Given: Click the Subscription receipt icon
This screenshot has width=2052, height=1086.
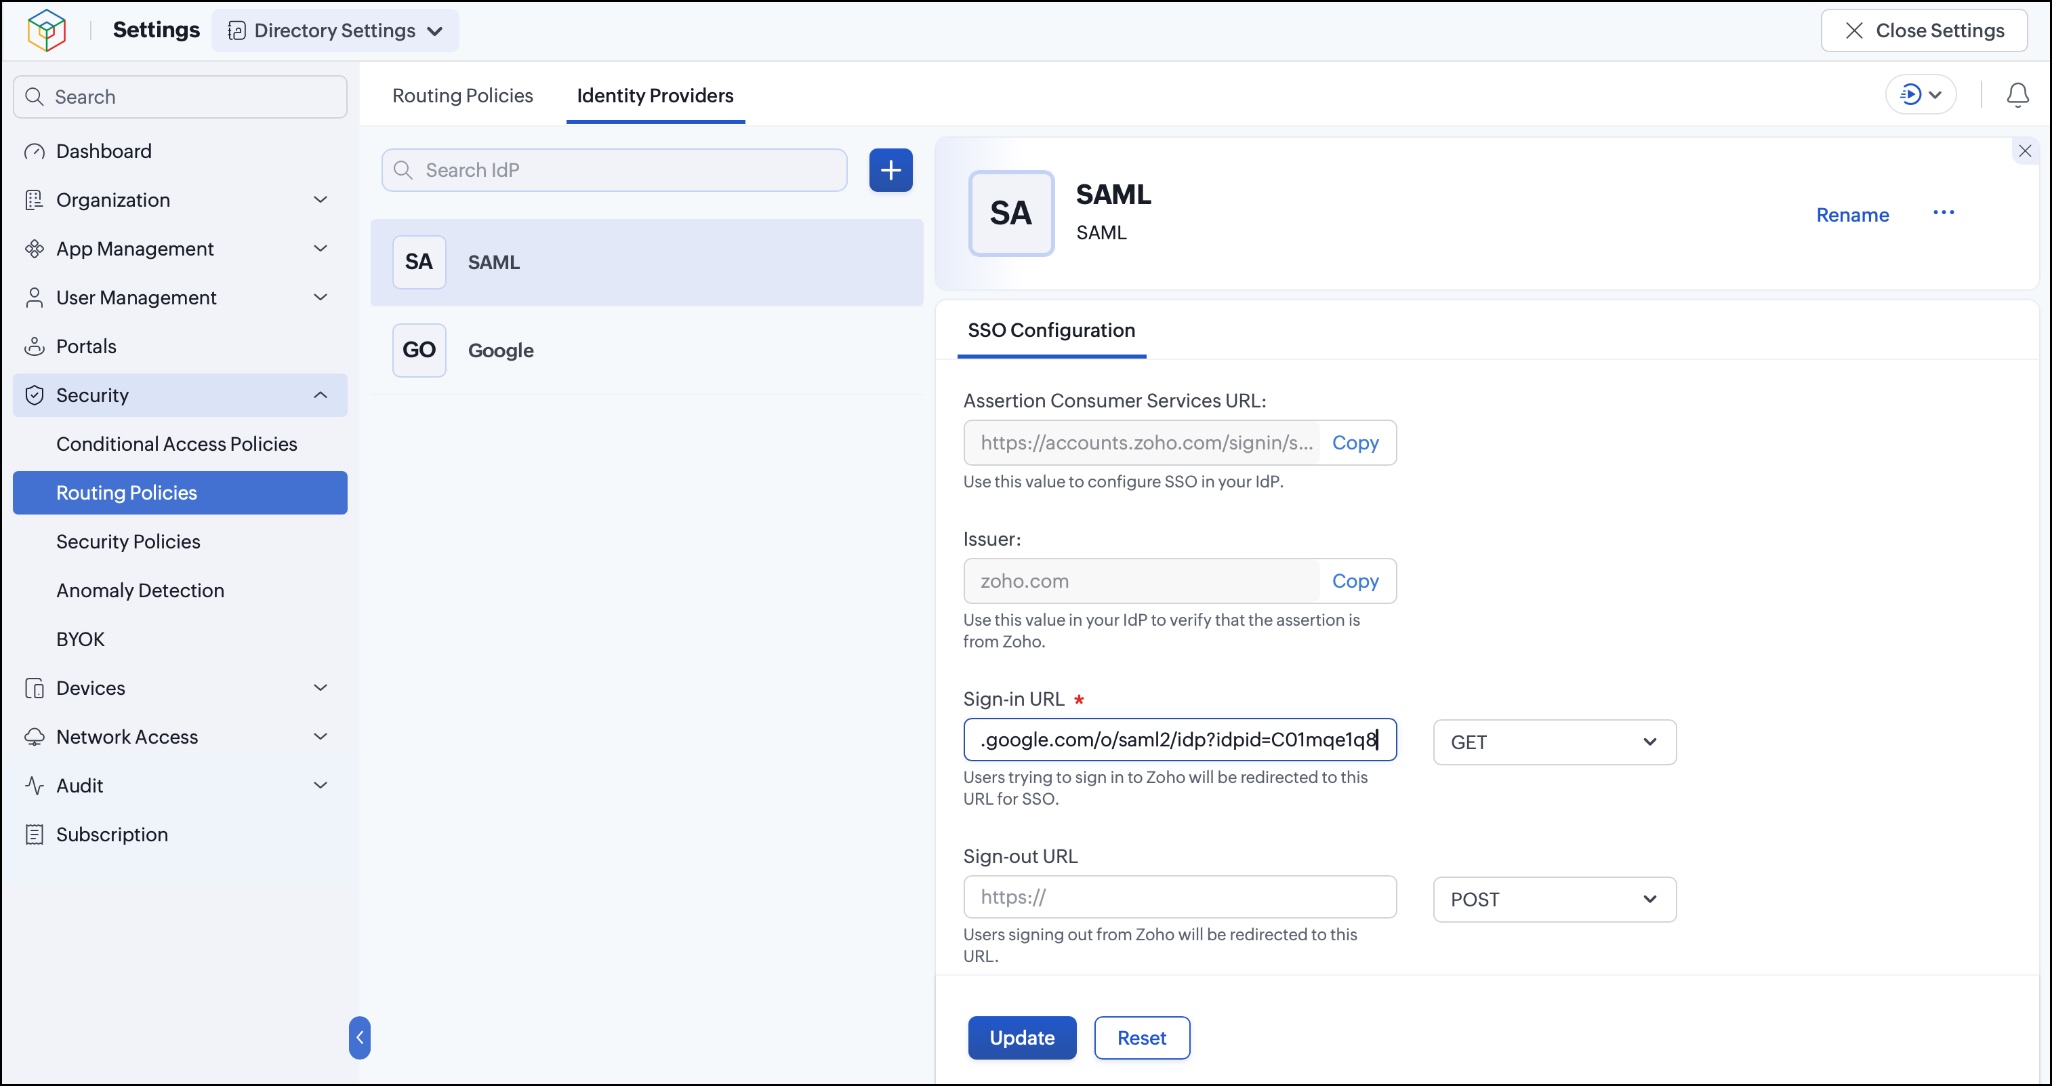Looking at the screenshot, I should click(35, 835).
